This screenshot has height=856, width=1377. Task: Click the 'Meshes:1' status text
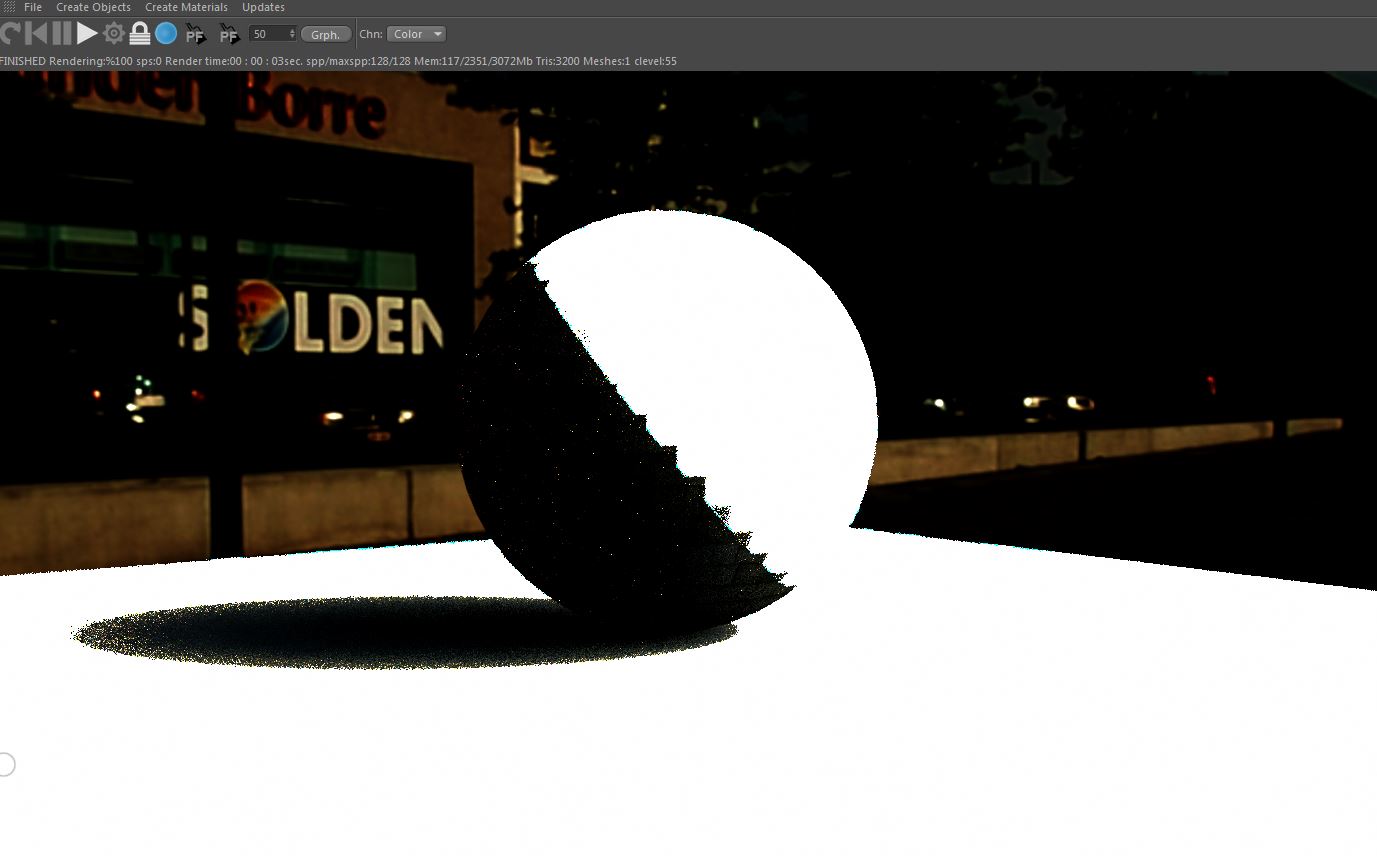(607, 61)
